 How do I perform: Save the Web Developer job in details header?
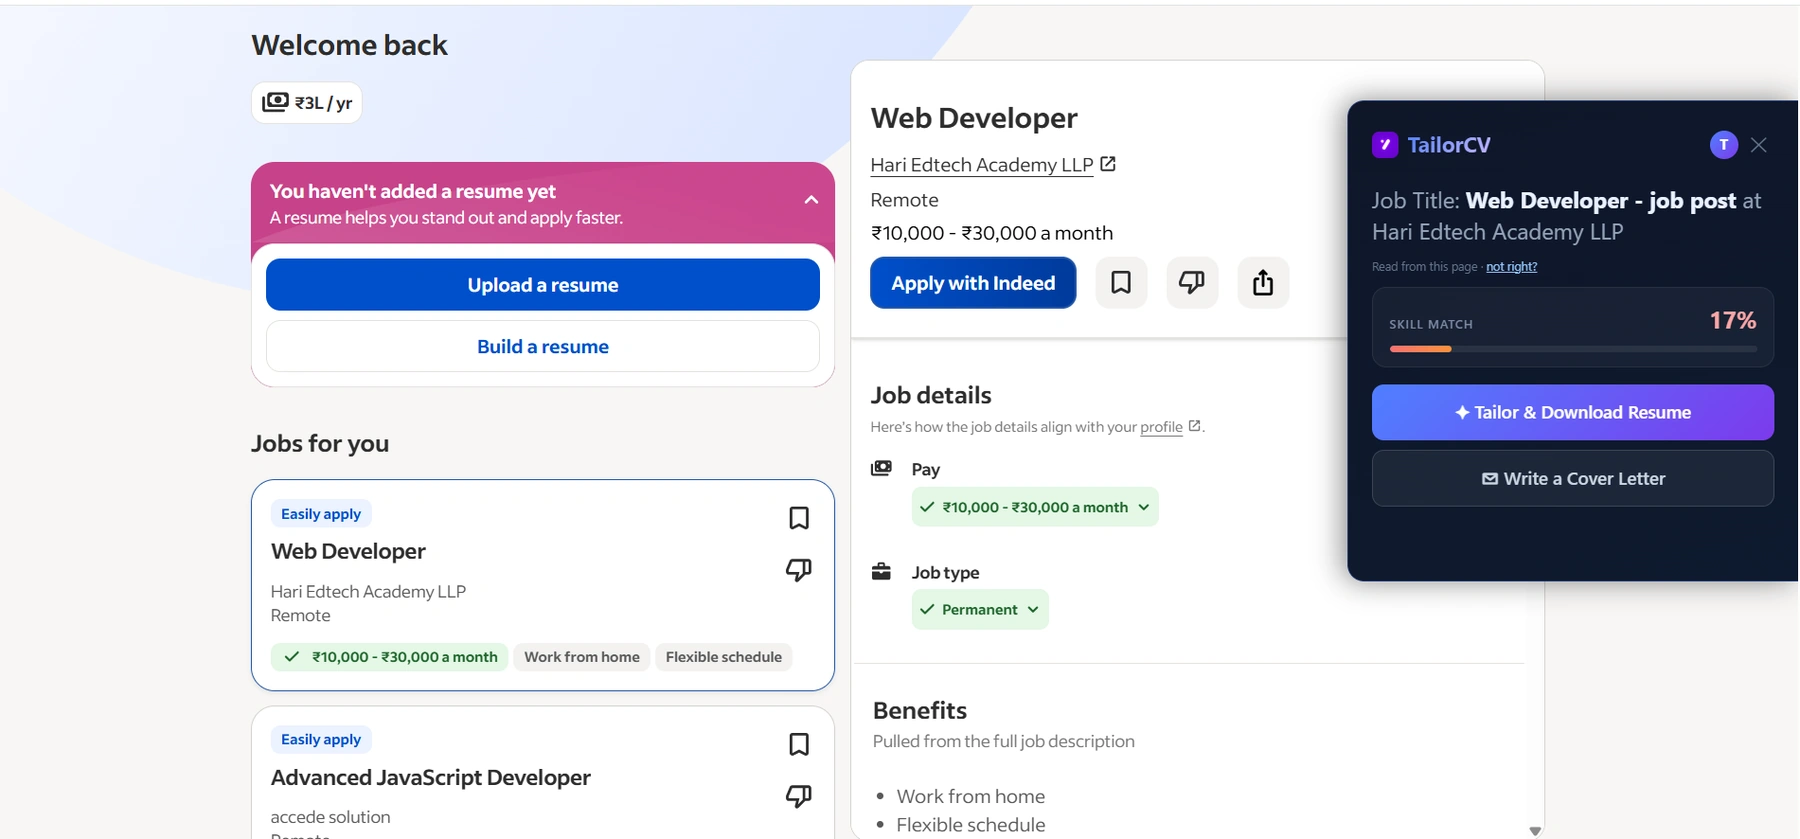click(x=1121, y=283)
